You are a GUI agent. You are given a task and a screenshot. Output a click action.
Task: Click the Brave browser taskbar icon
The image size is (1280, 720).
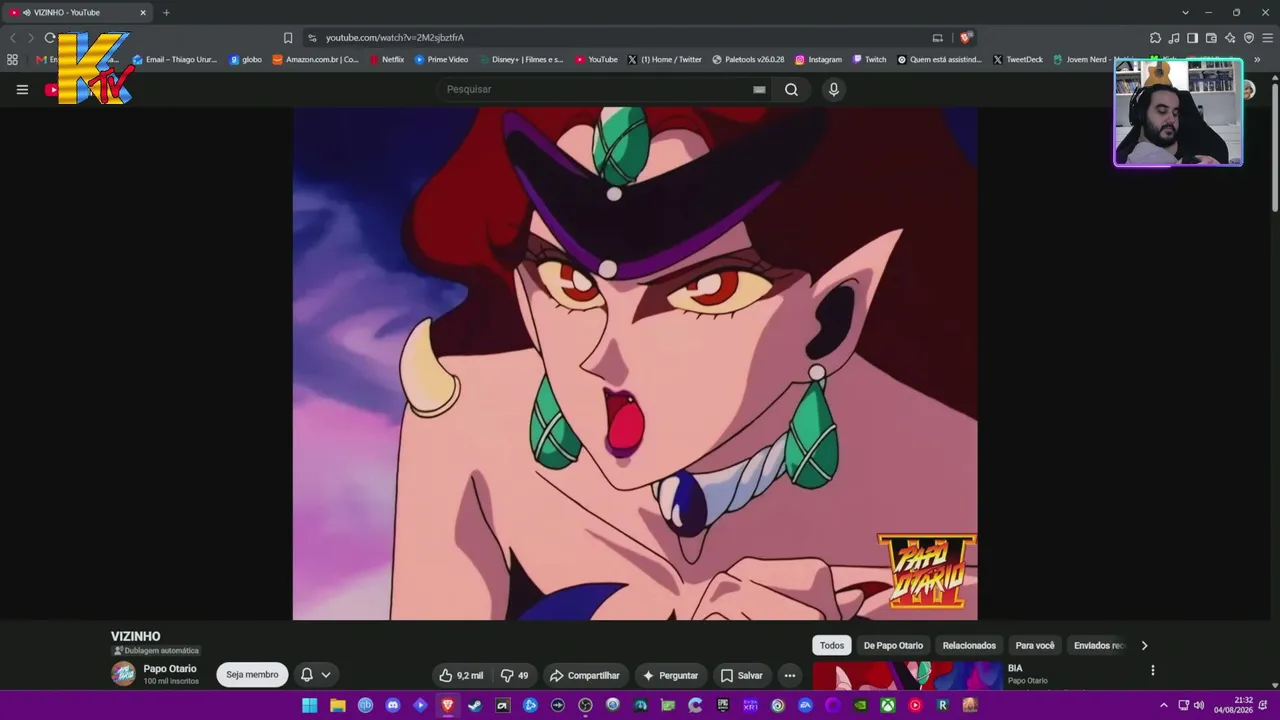coord(448,705)
